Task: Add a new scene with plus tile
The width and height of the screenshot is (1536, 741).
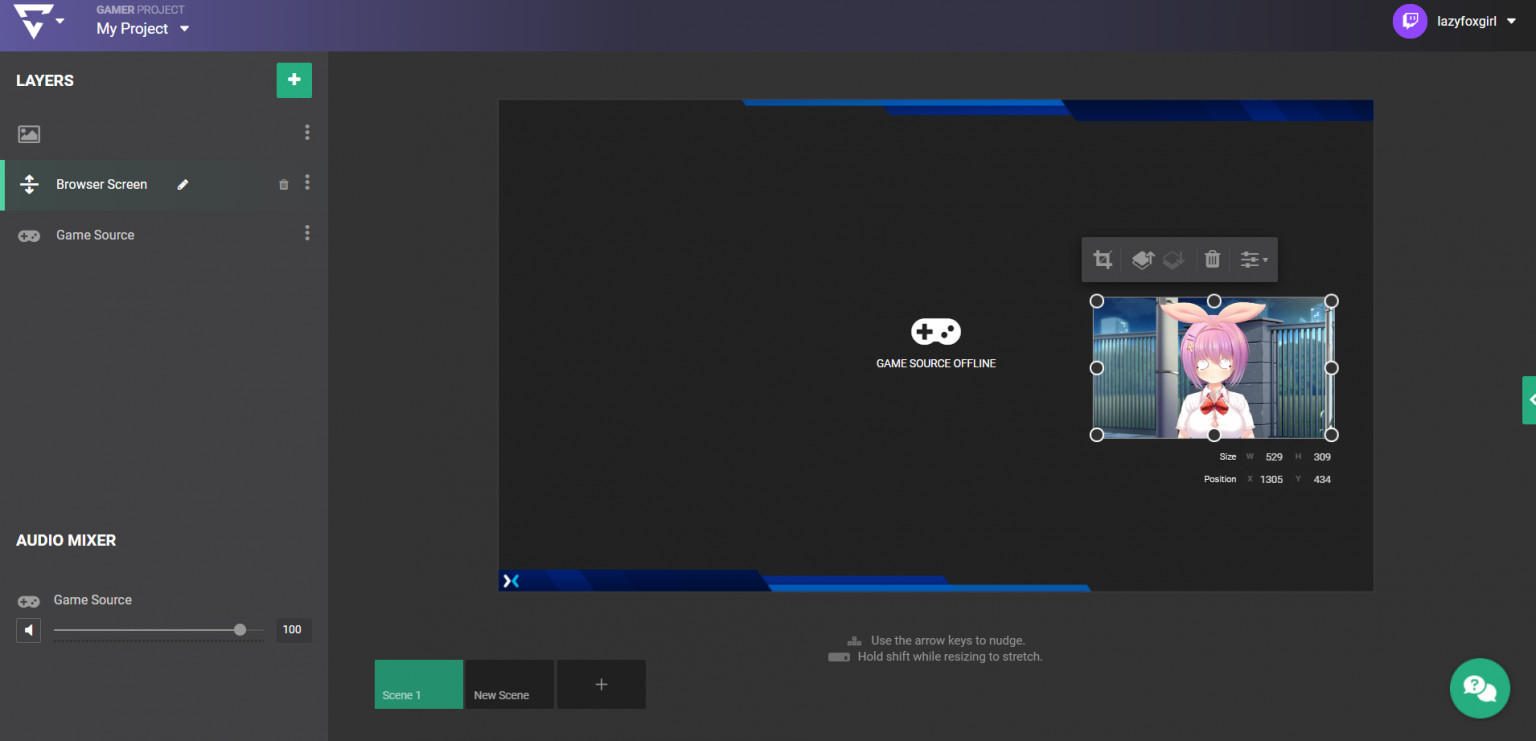Action: pos(601,684)
